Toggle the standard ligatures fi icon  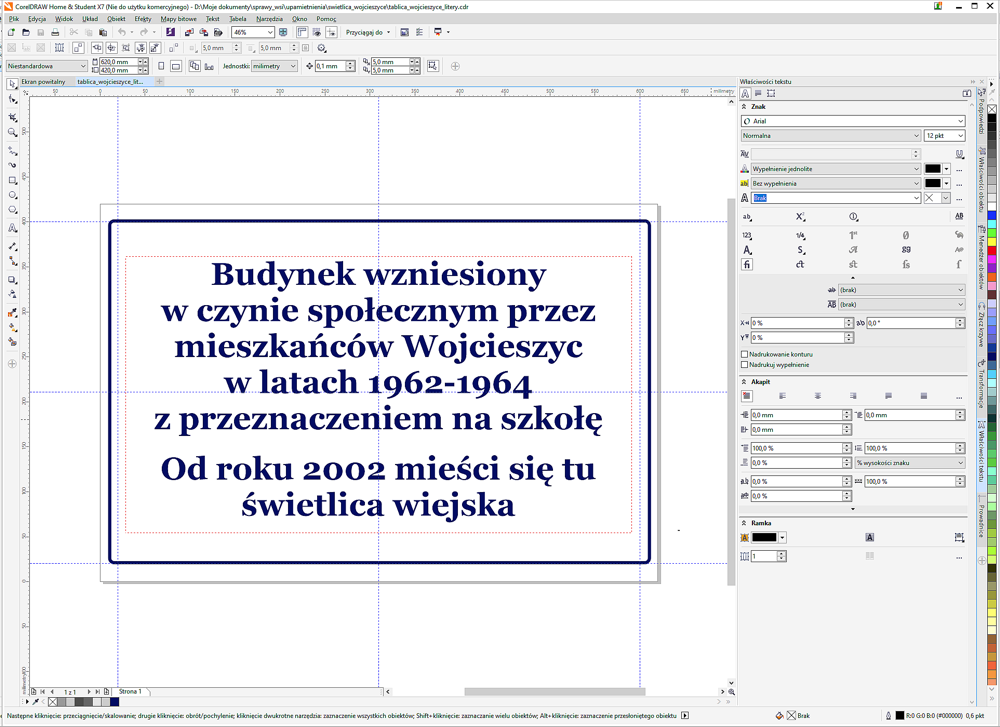tap(747, 264)
